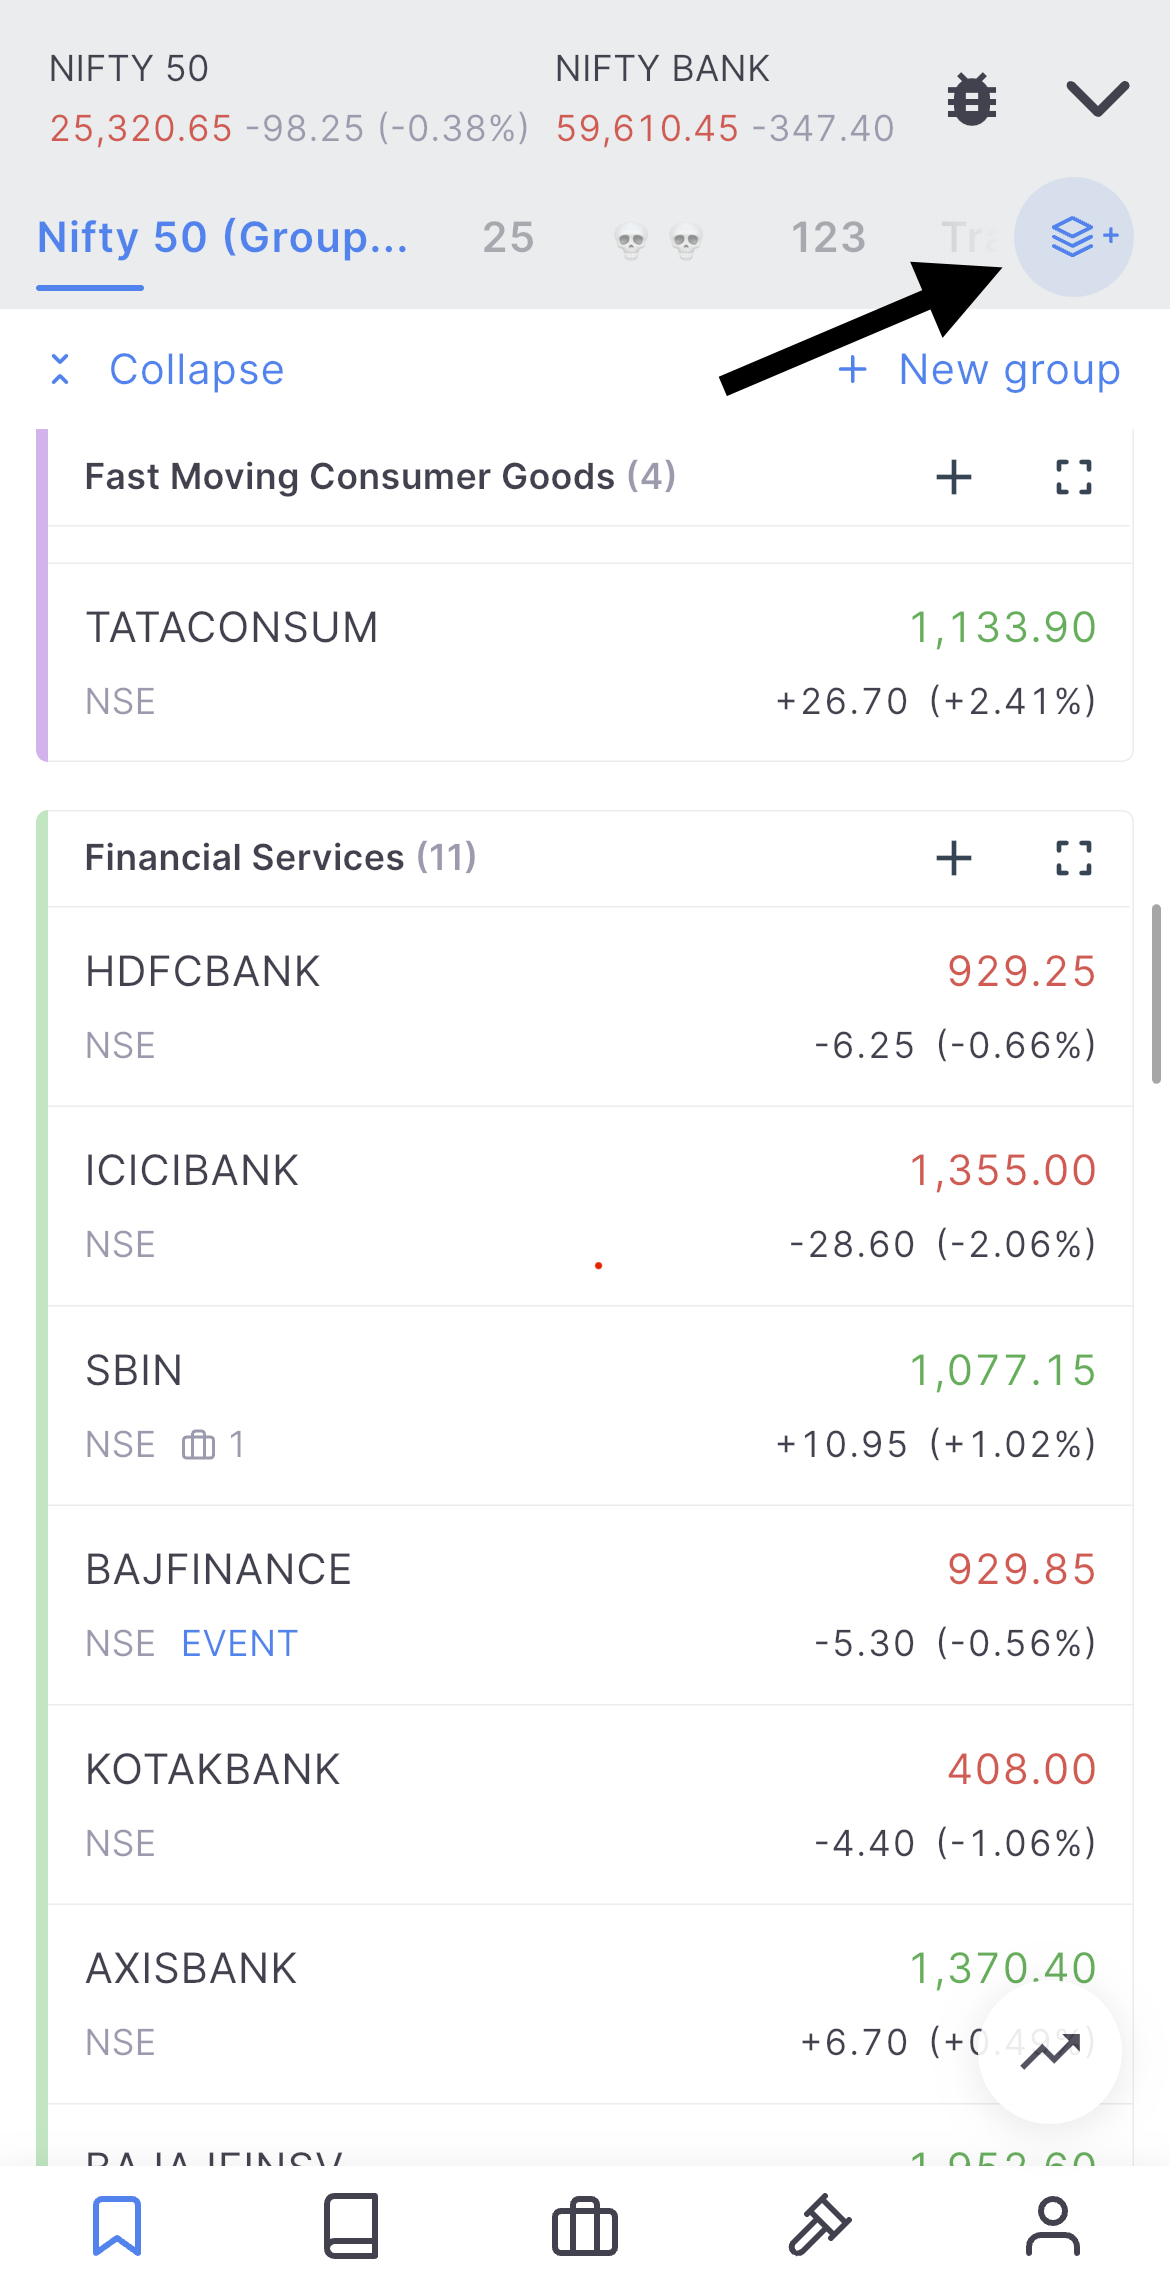The height and width of the screenshot is (2282, 1170).
Task: Open the portfolio briefcase icon
Action: tap(585, 2228)
